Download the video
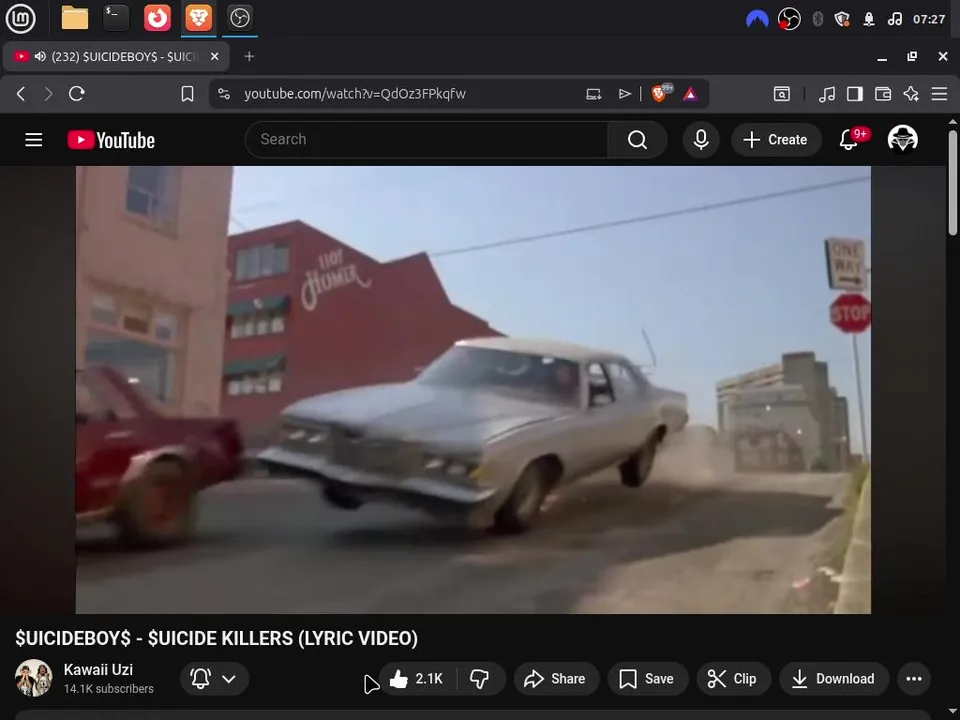 tap(834, 678)
